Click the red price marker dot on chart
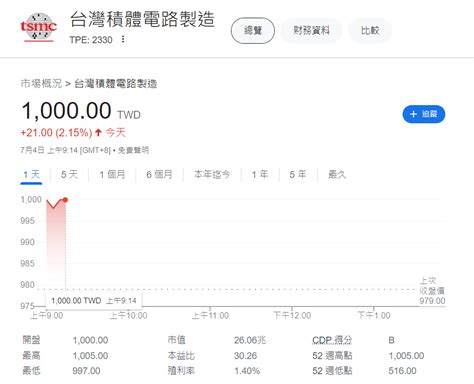The image size is (474, 384). coord(65,200)
